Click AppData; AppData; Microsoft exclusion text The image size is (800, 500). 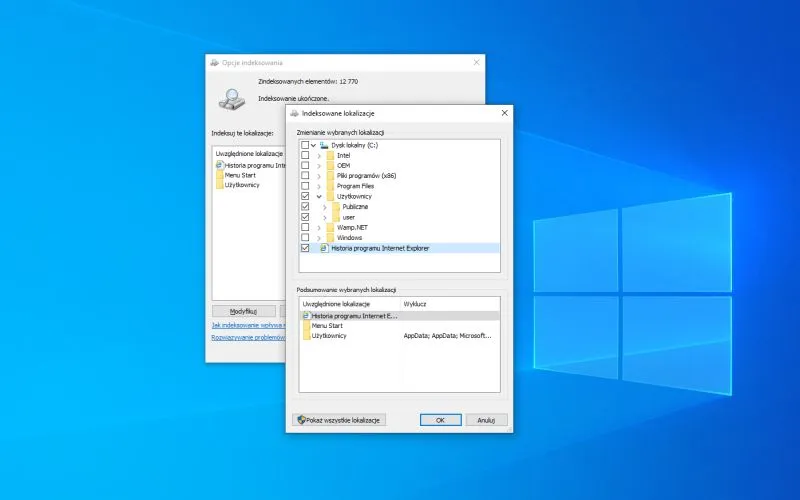[447, 336]
